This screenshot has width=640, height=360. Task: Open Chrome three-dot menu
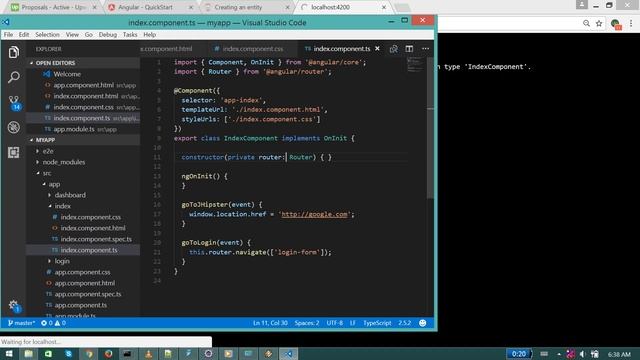(631, 23)
